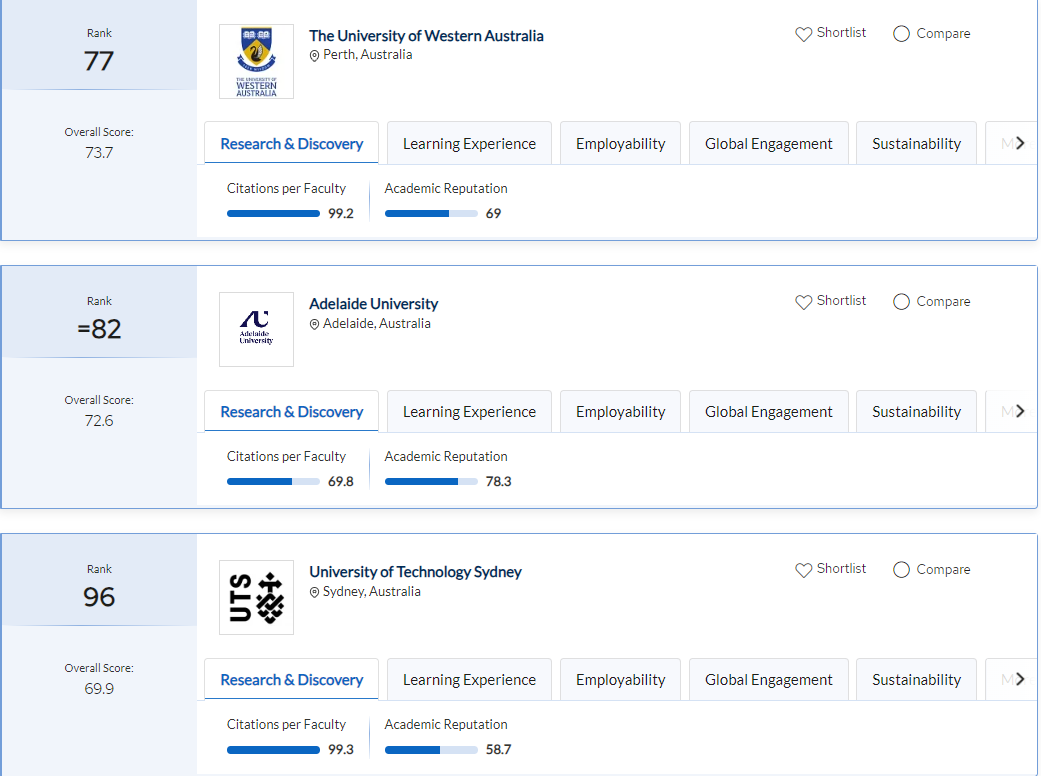
Task: Show more tabs for University of Technology Sydney
Action: [1019, 679]
